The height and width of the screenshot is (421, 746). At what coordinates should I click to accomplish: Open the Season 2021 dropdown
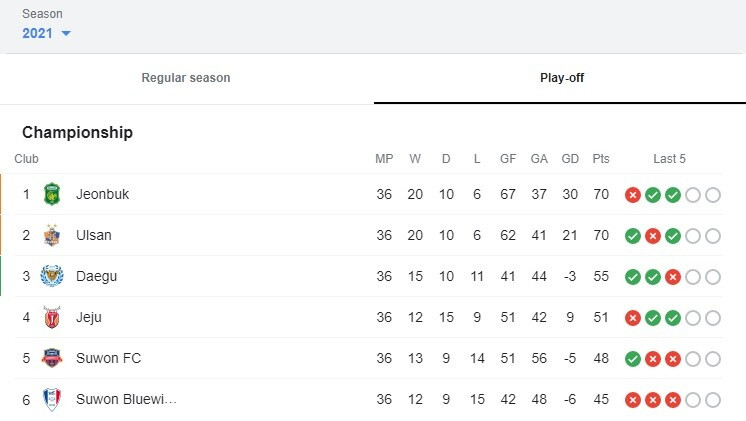coord(46,33)
